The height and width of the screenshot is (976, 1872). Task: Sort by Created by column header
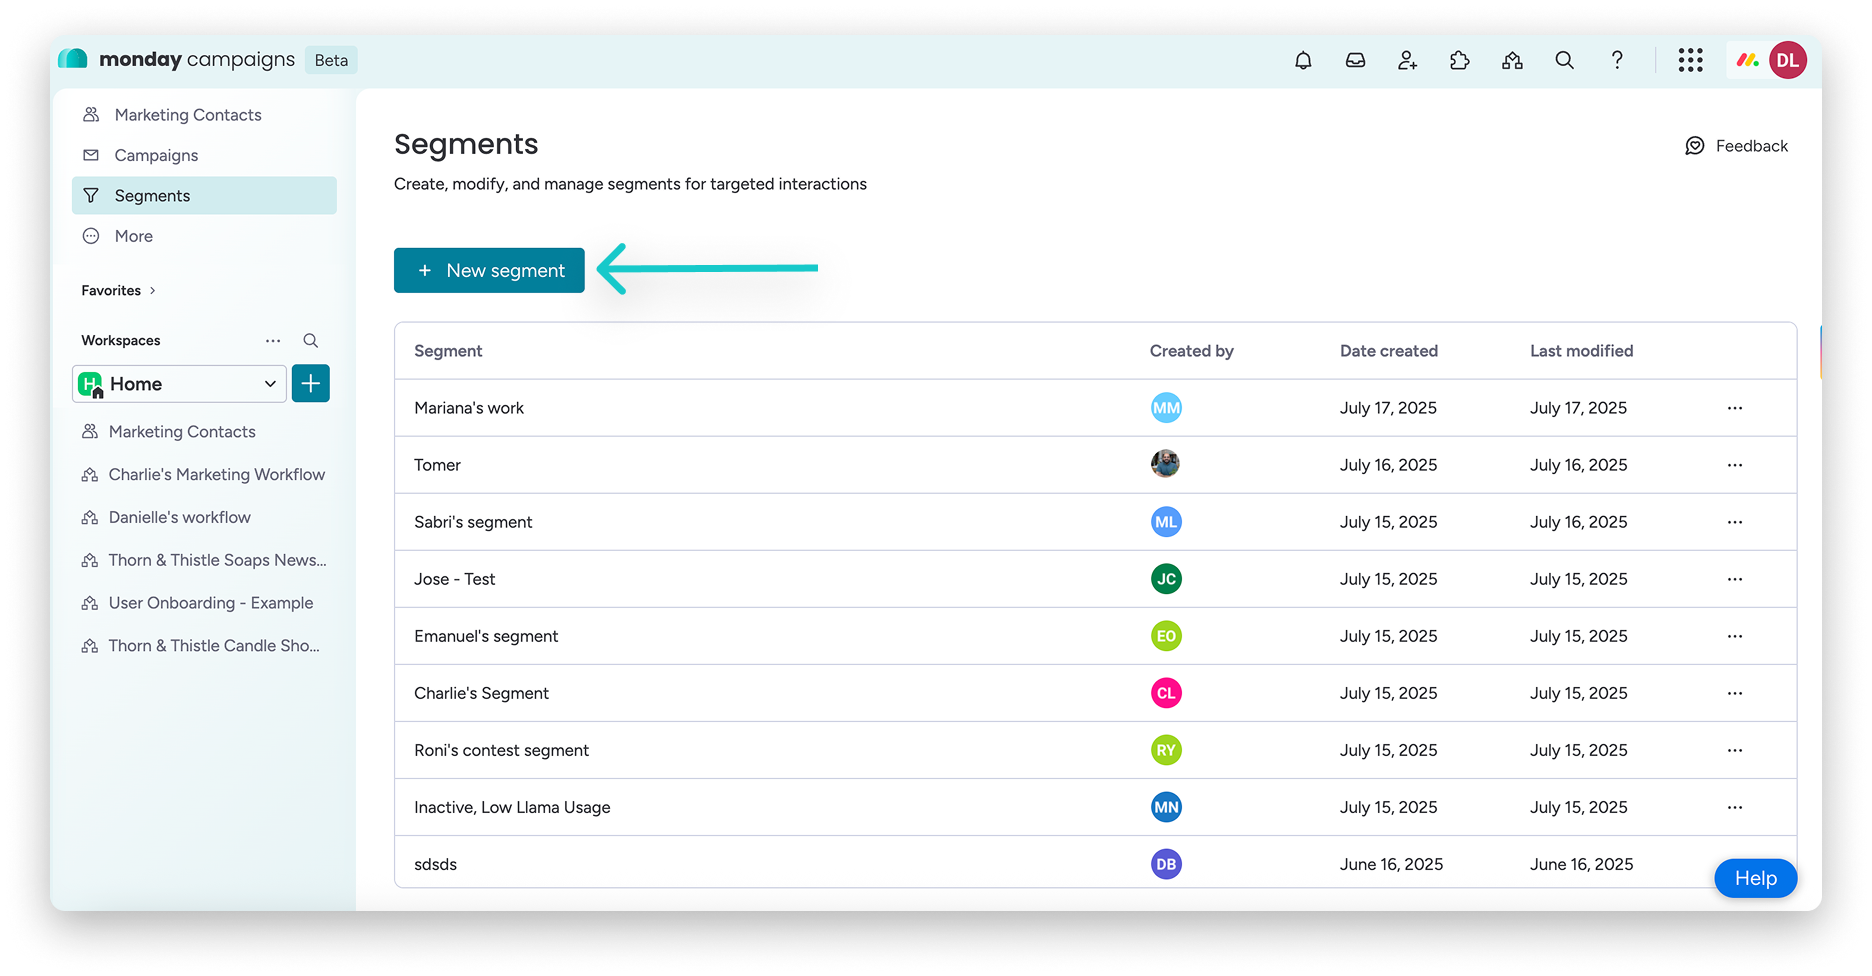(1191, 351)
